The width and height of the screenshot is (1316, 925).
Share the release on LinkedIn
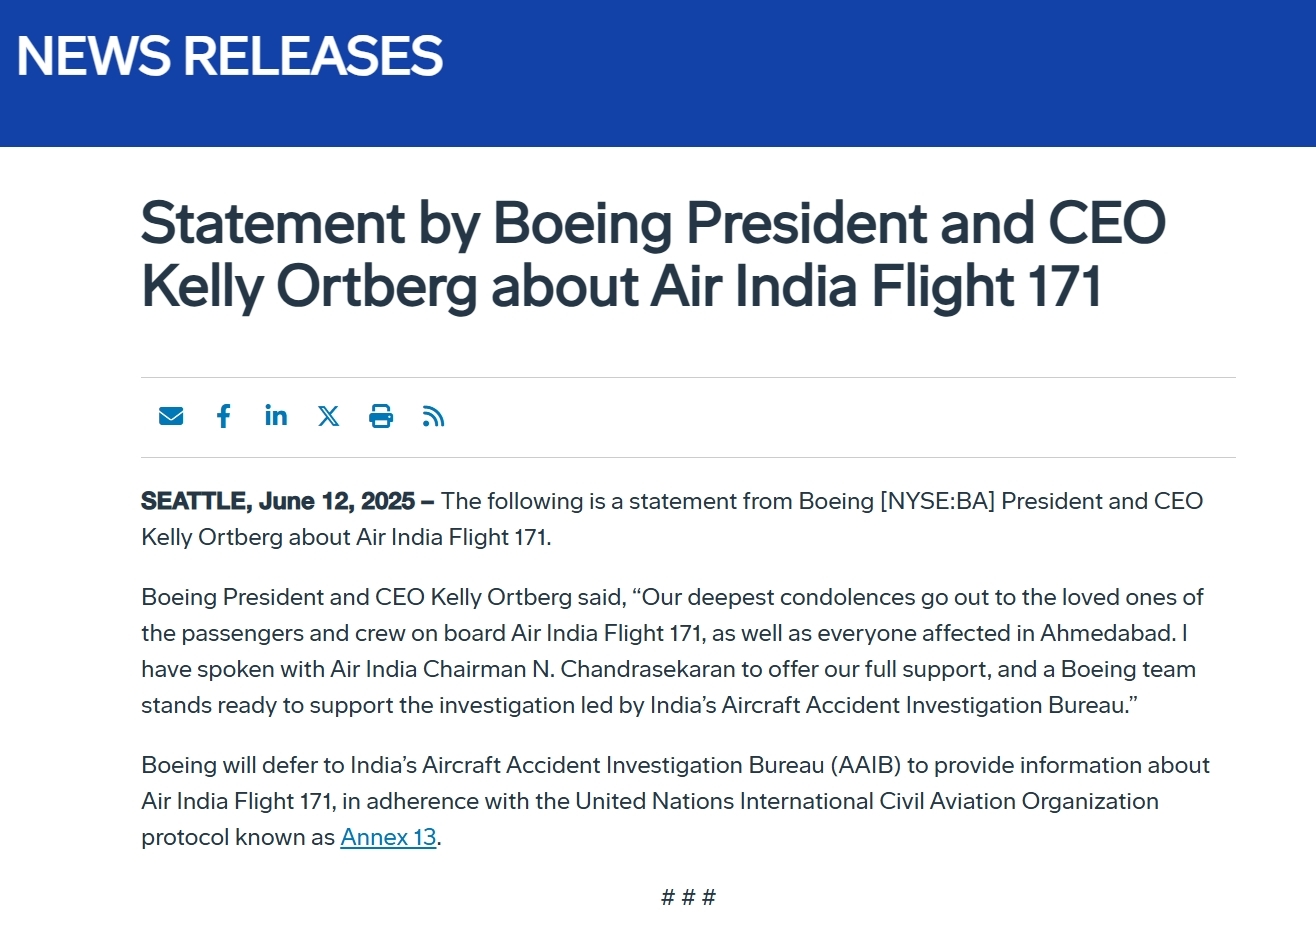coord(276,415)
